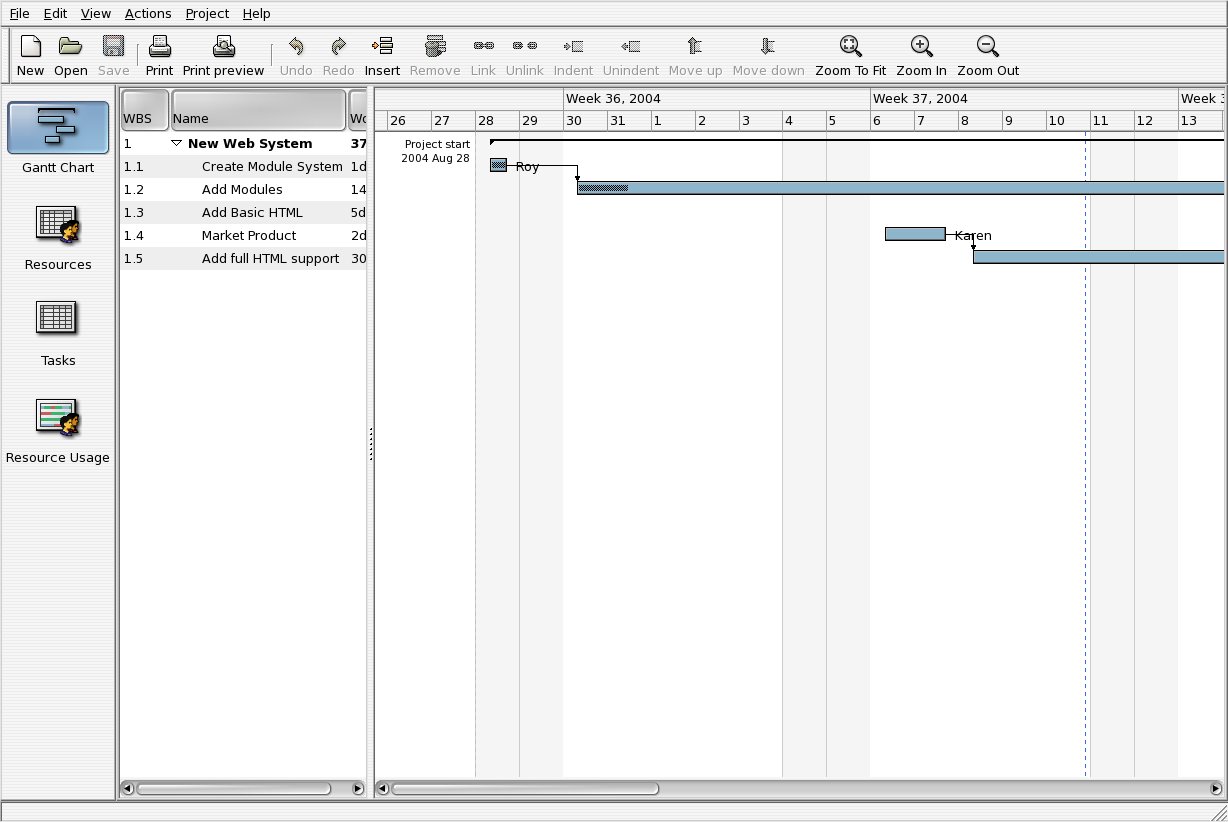Collapse the New Web System task group

point(177,144)
